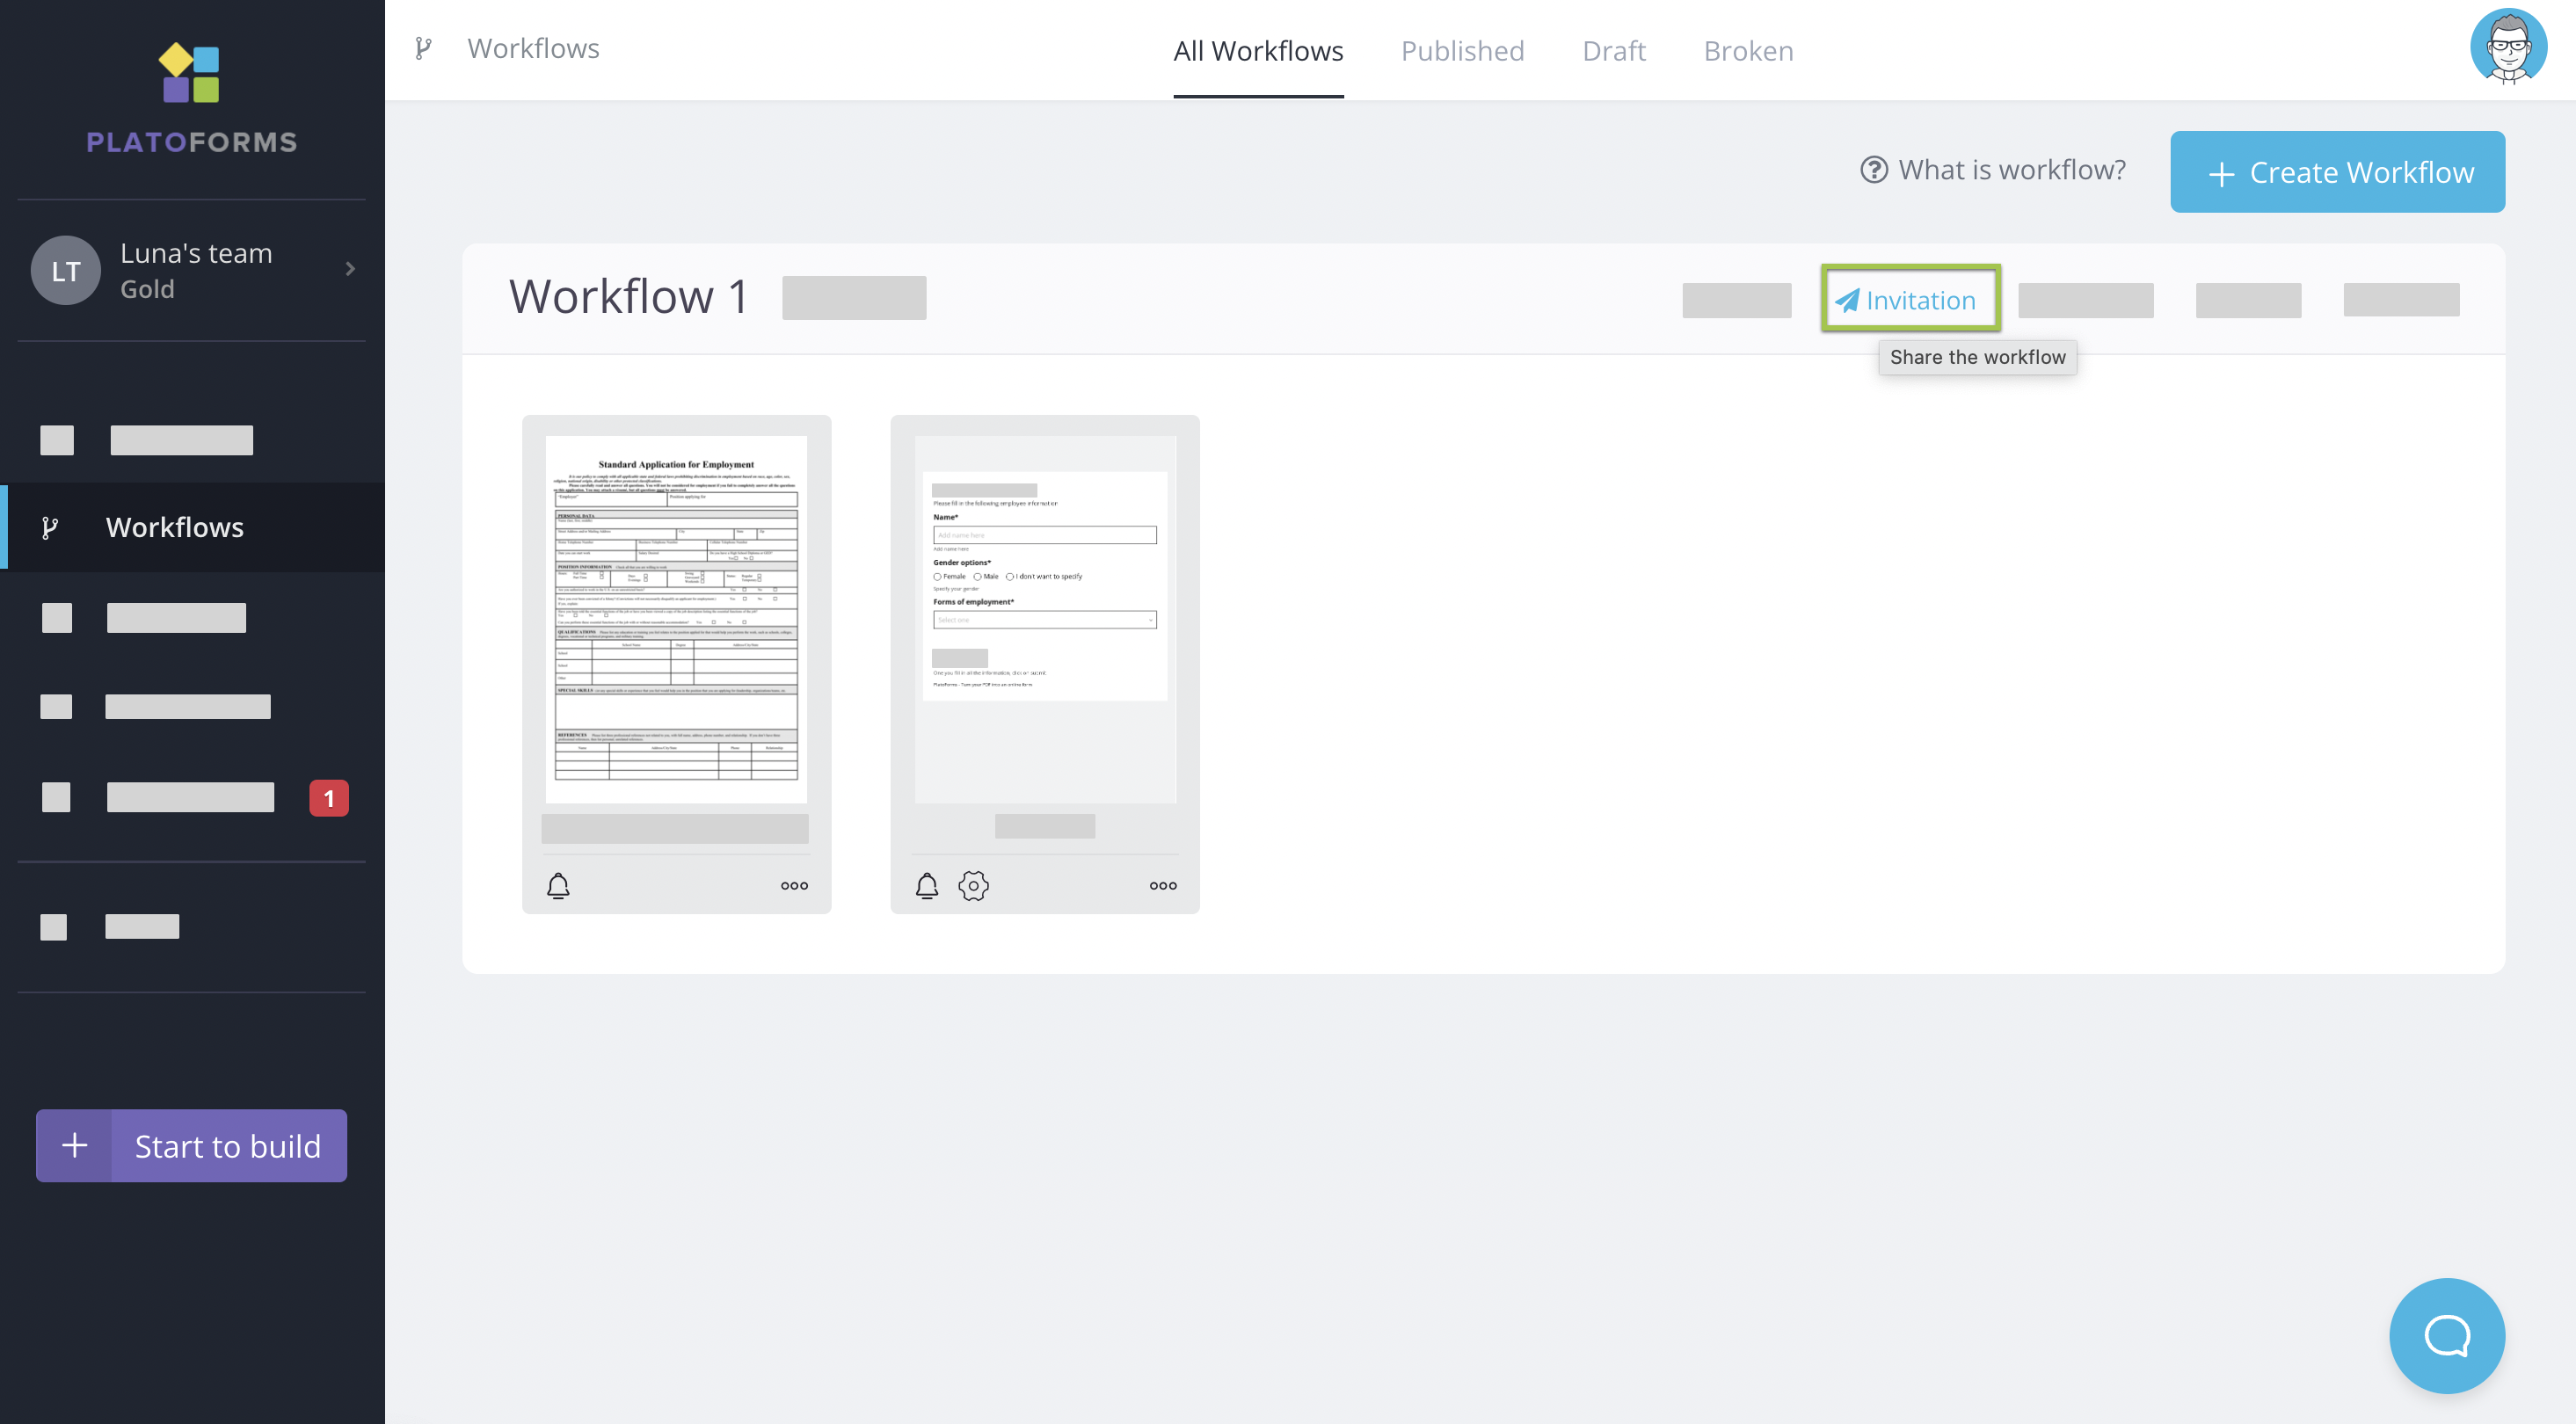Click the PlatoForms logo
This screenshot has height=1424, width=2576.
(x=191, y=98)
